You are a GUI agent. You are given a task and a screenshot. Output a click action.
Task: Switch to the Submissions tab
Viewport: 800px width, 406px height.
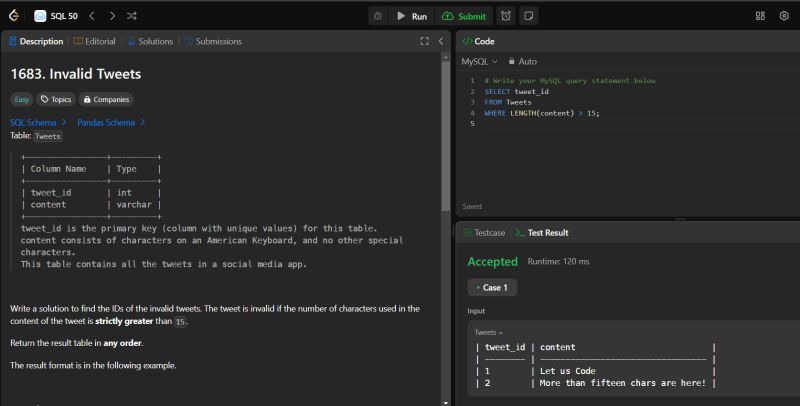point(213,41)
